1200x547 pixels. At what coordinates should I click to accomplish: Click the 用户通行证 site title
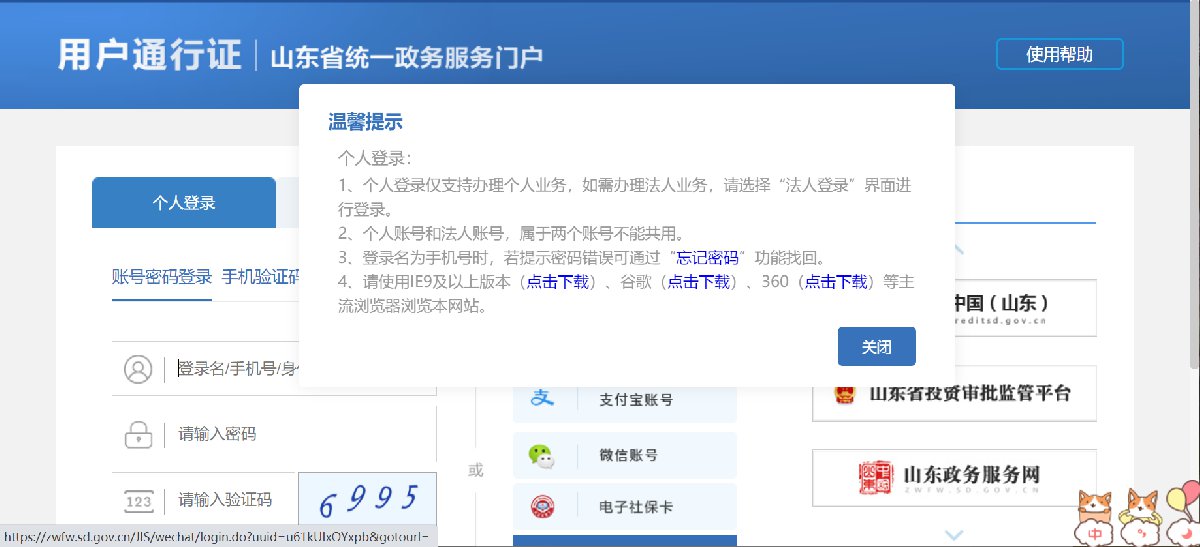149,54
